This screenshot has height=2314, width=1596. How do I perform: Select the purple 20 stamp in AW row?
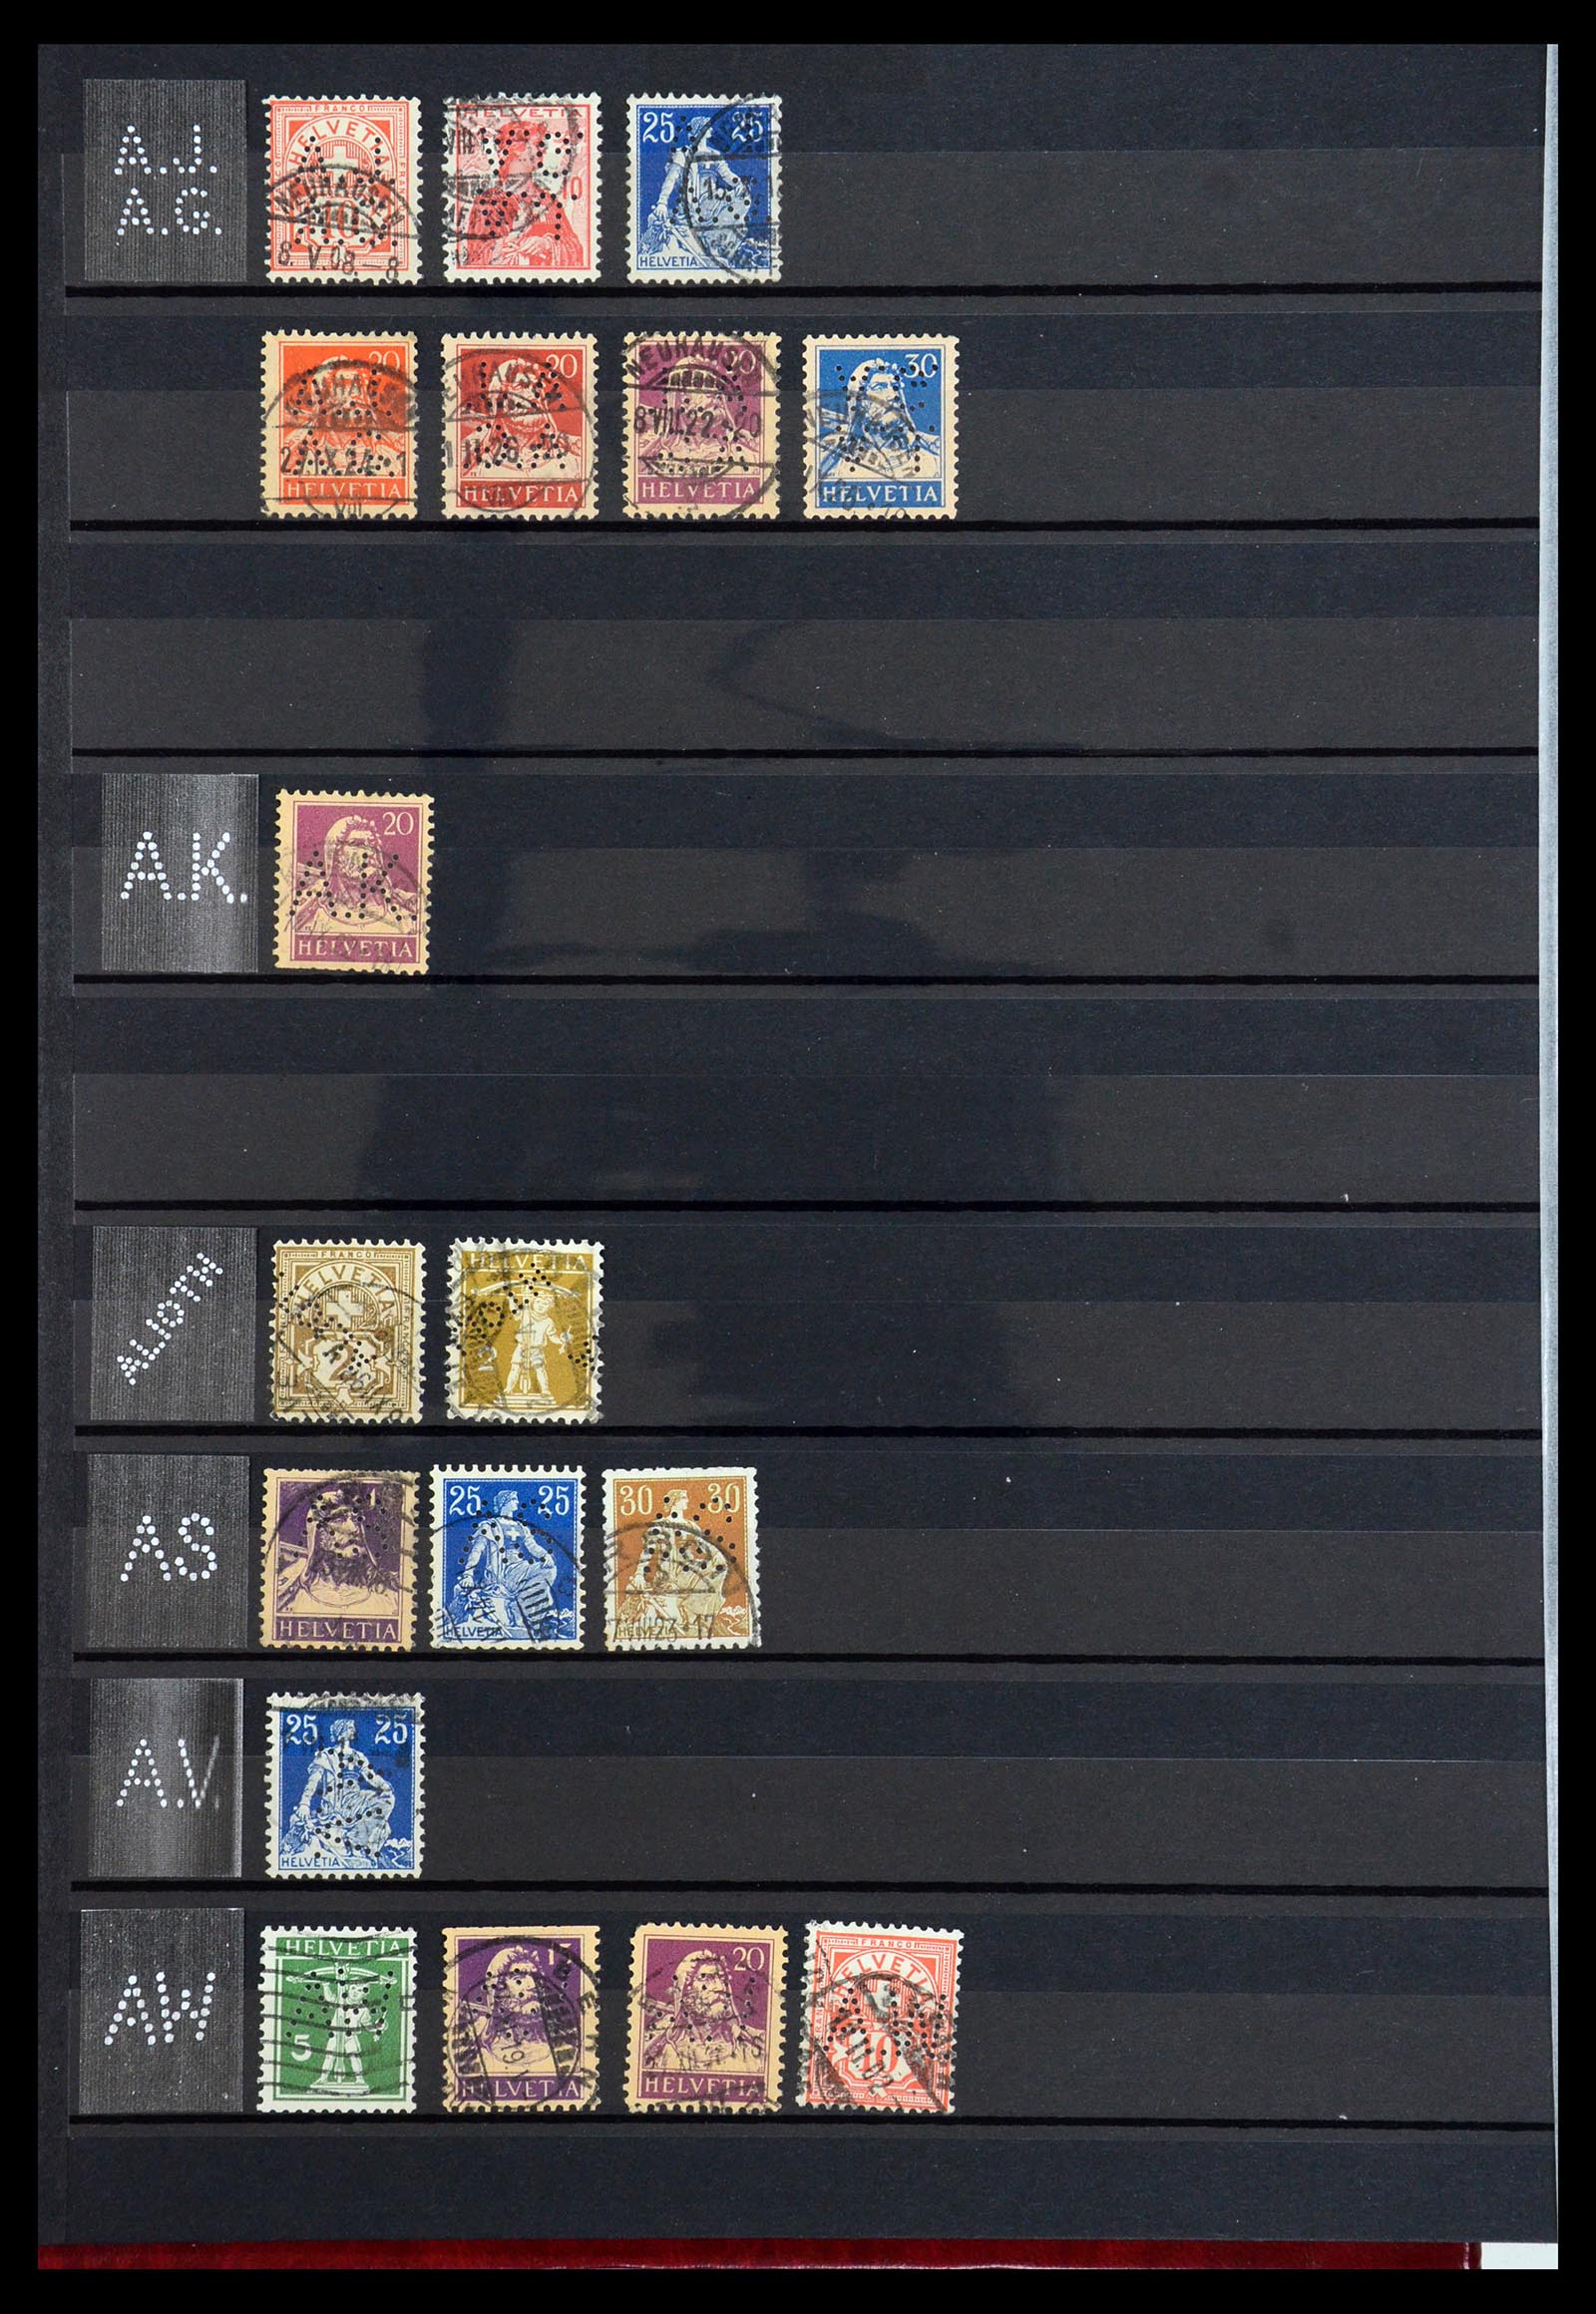tap(709, 2017)
